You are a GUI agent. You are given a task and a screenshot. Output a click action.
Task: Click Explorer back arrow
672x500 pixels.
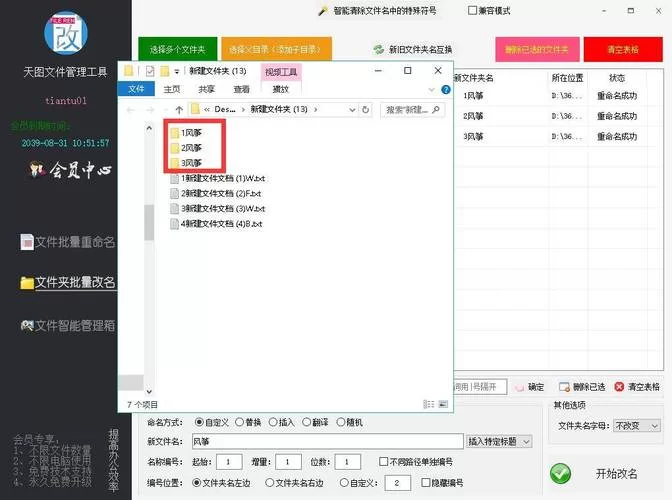point(131,110)
